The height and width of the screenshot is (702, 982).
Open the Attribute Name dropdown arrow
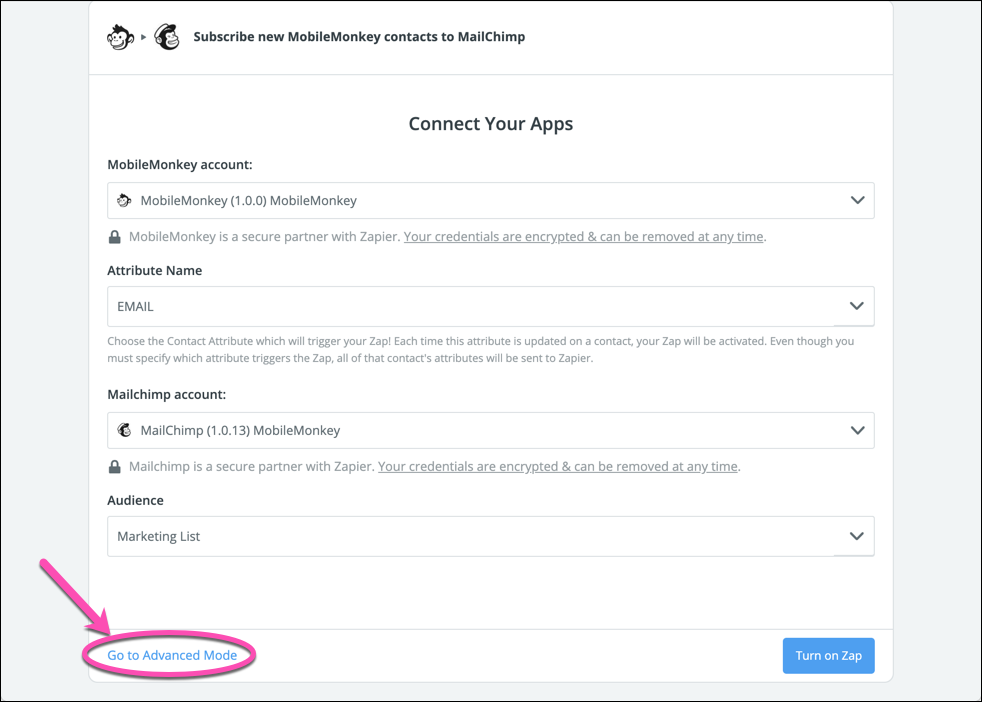[x=857, y=306]
